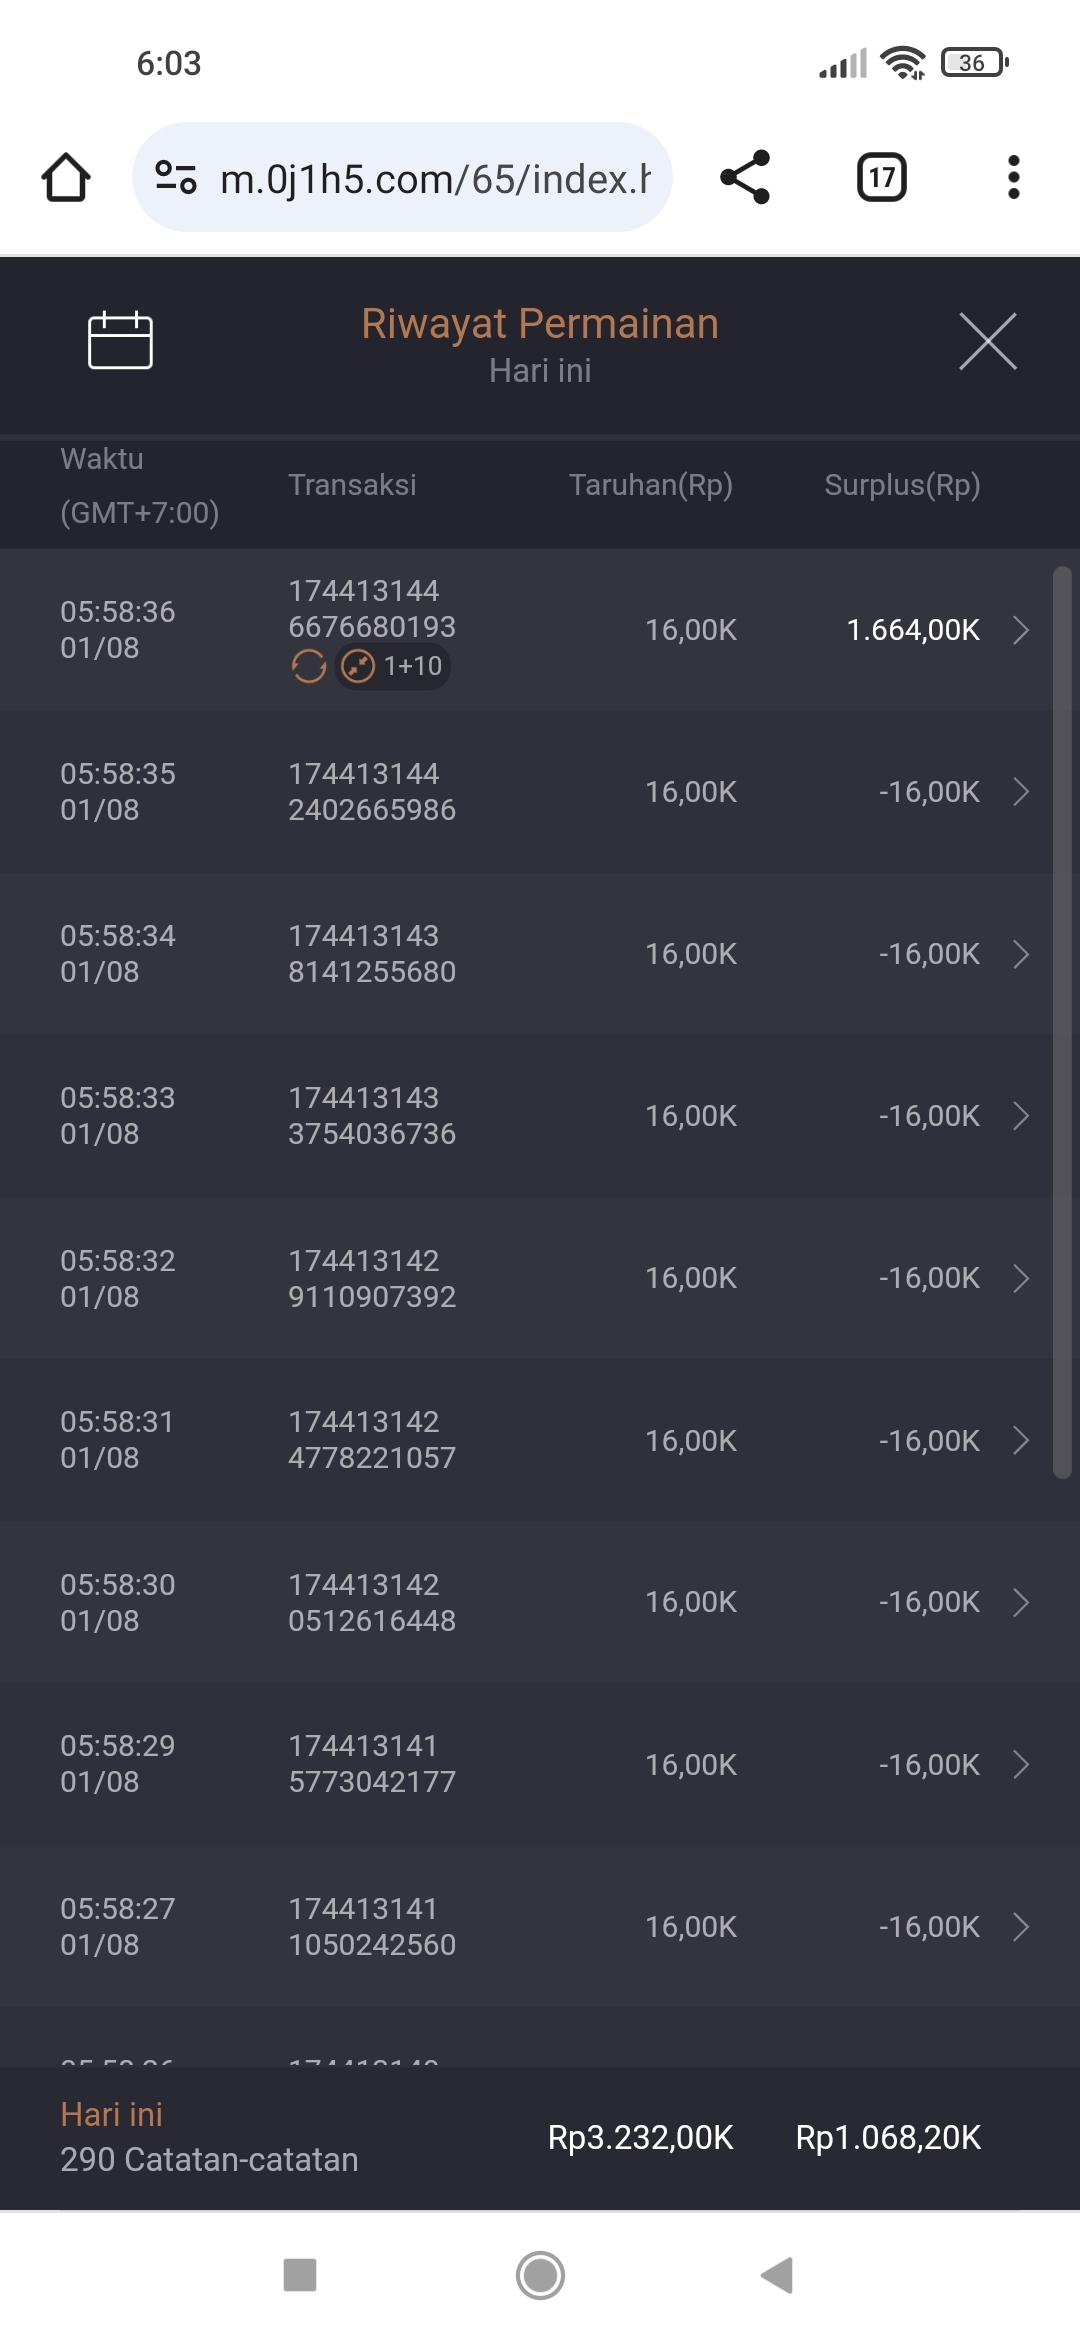Screen dimensions: 1080x2340
Task: Tap the site settings icon in address bar
Action: 176,178
